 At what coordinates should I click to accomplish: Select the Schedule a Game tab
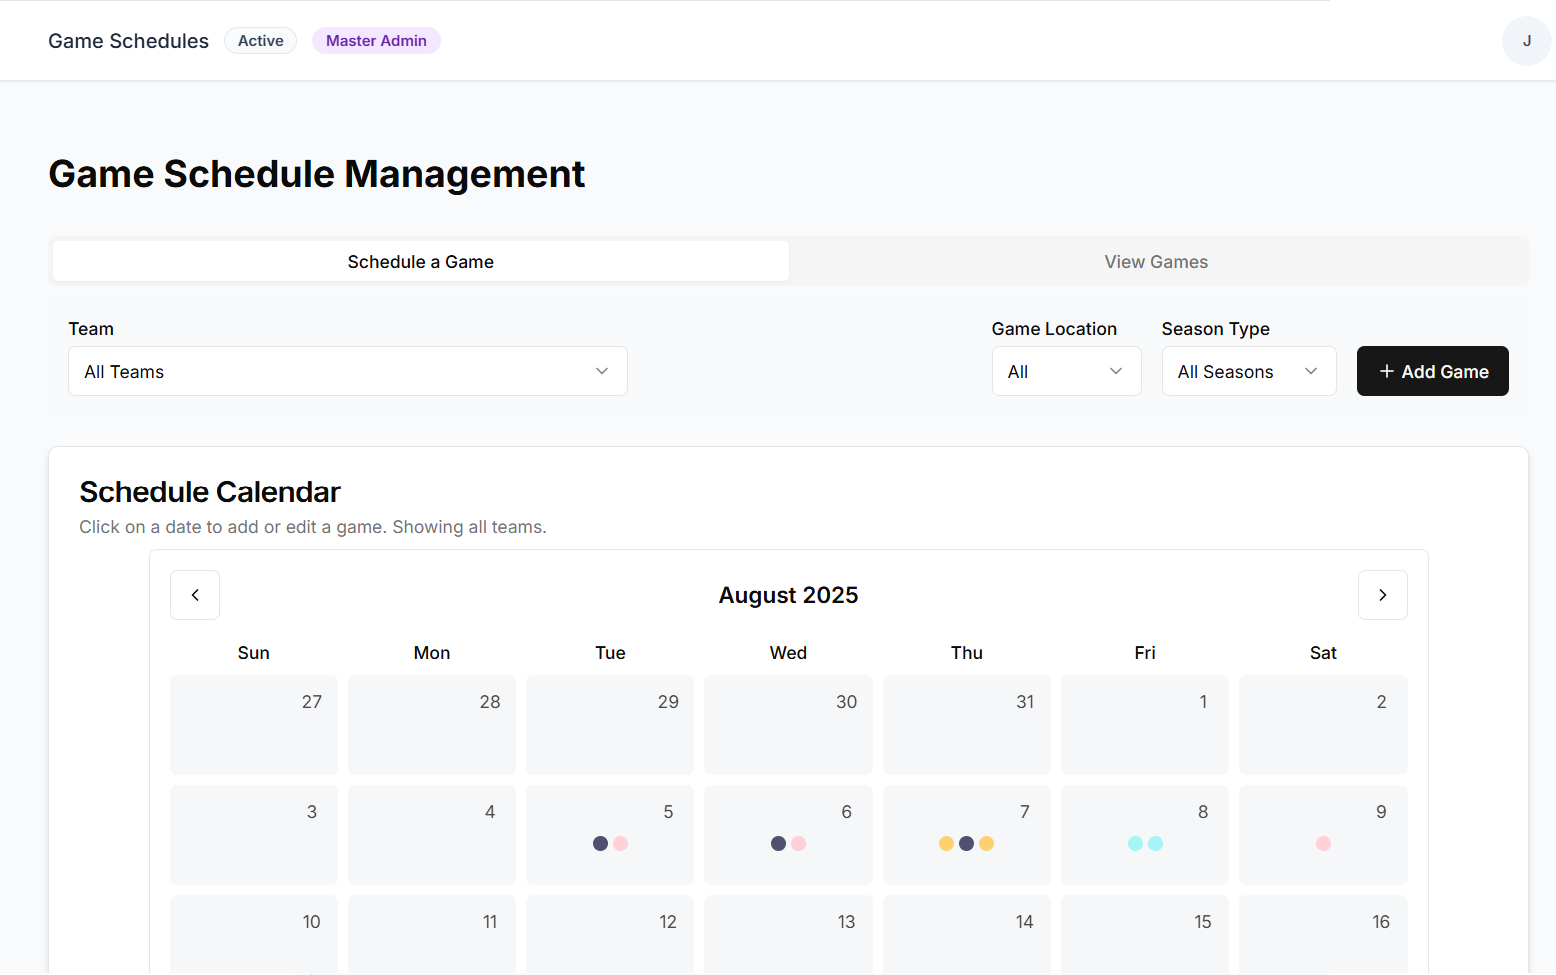click(x=420, y=261)
